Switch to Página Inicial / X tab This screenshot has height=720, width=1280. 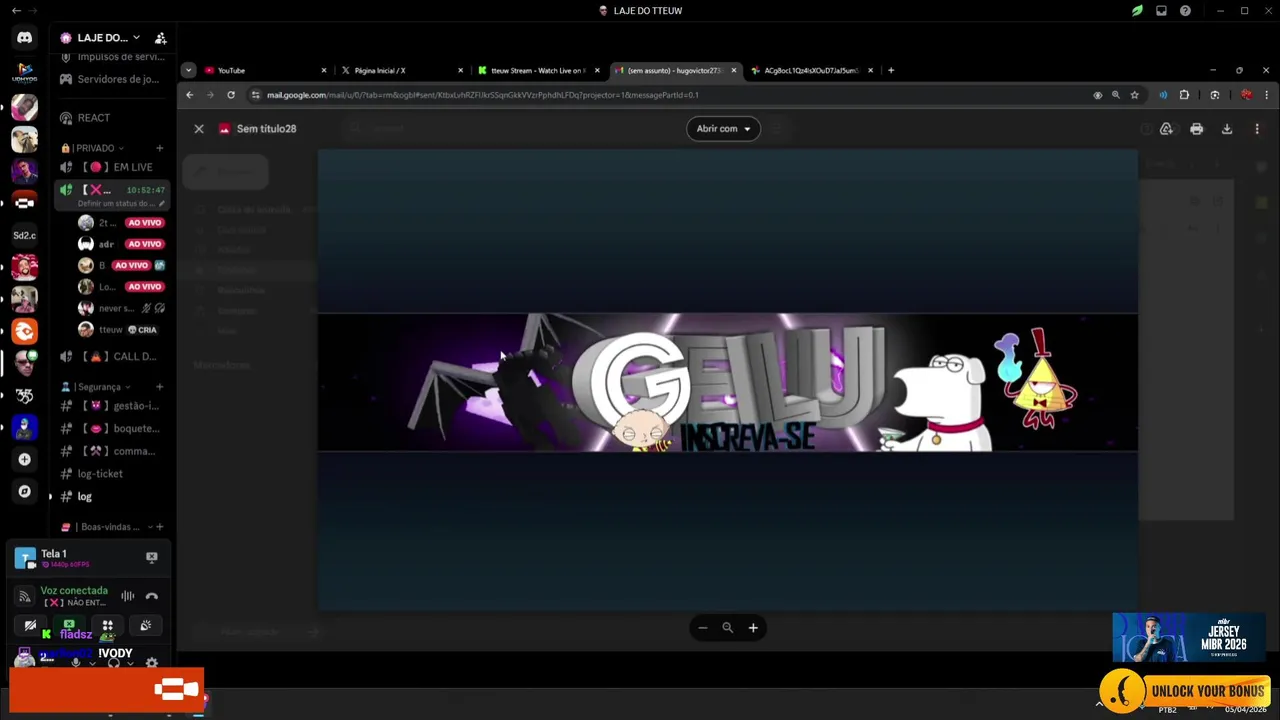coord(402,70)
